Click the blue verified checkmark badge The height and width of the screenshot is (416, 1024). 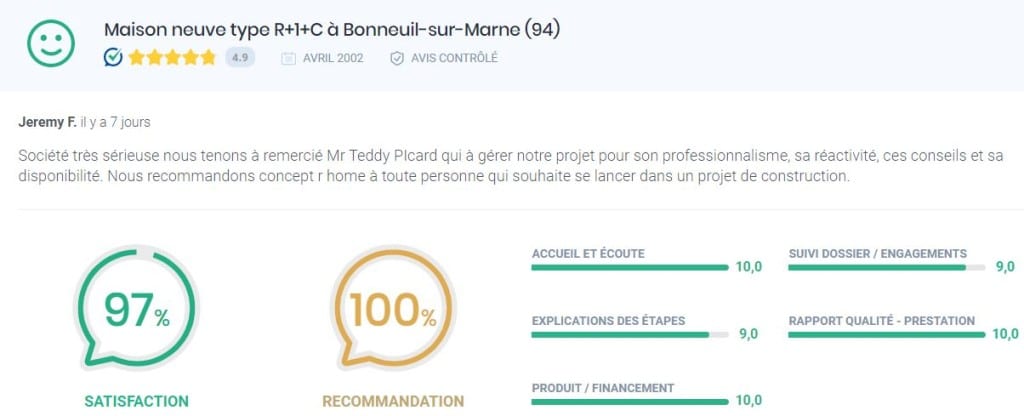113,57
